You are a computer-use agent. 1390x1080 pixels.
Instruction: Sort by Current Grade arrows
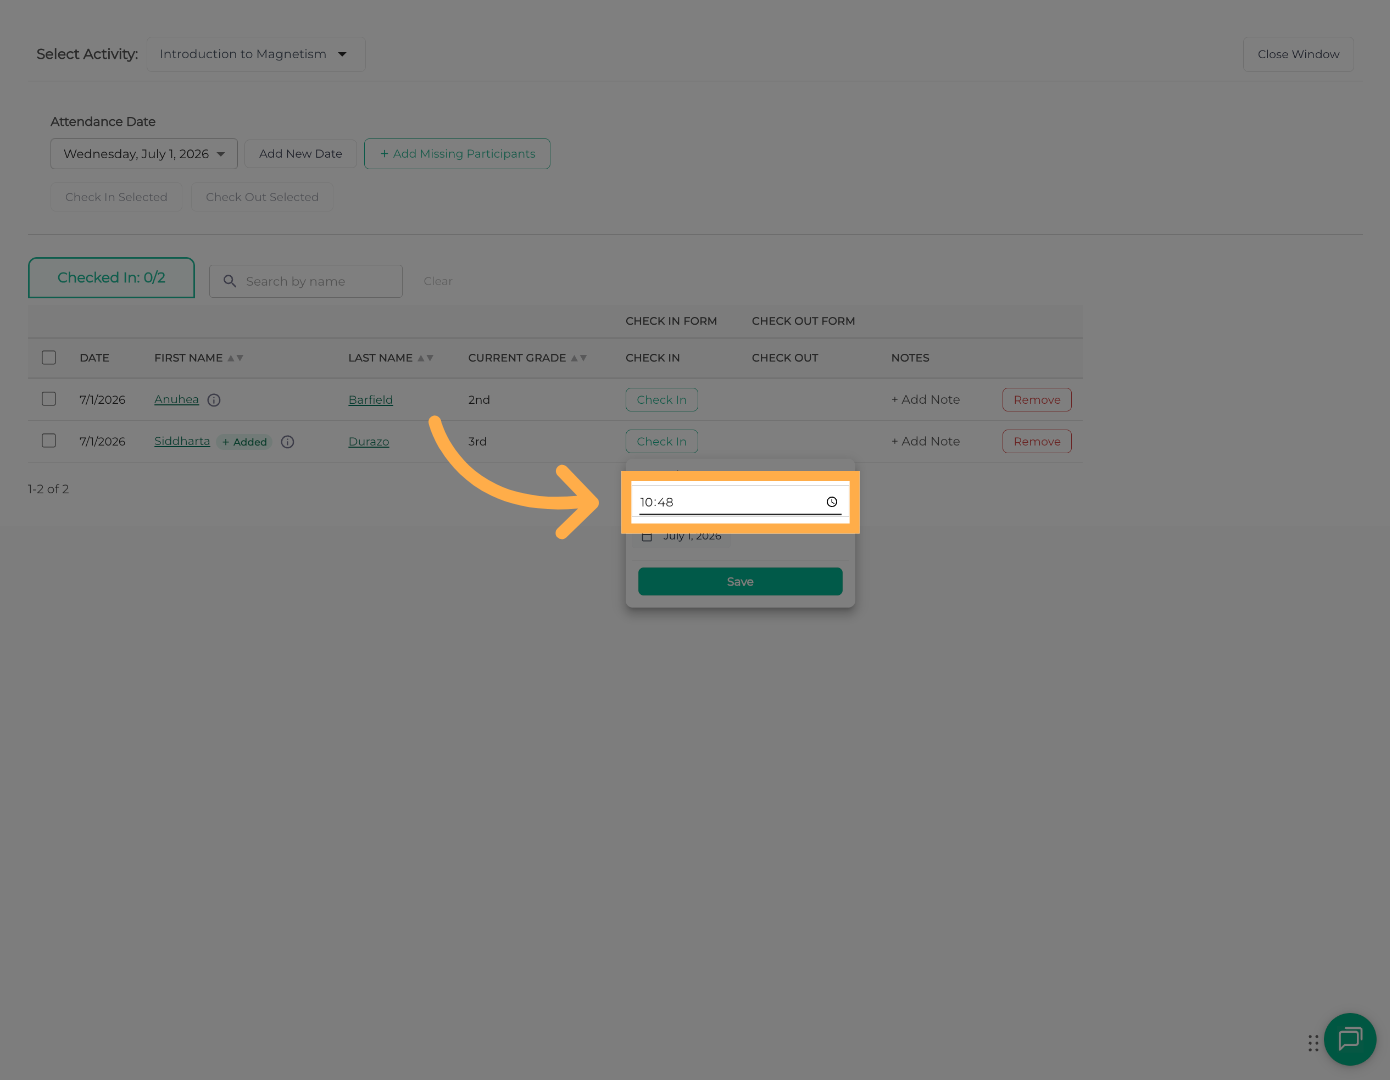pos(579,358)
